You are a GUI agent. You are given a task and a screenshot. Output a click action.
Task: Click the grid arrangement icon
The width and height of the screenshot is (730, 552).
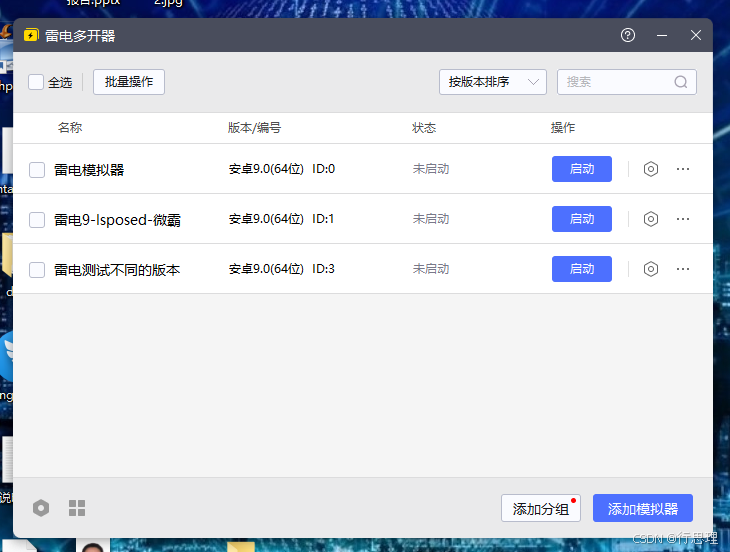77,508
